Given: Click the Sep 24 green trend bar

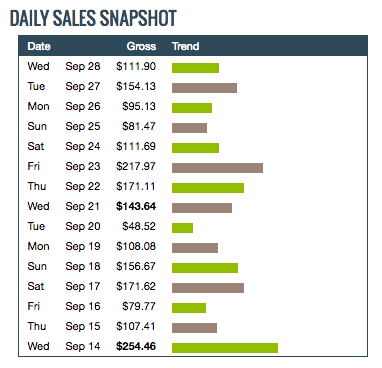Looking at the screenshot, I should [195, 148].
